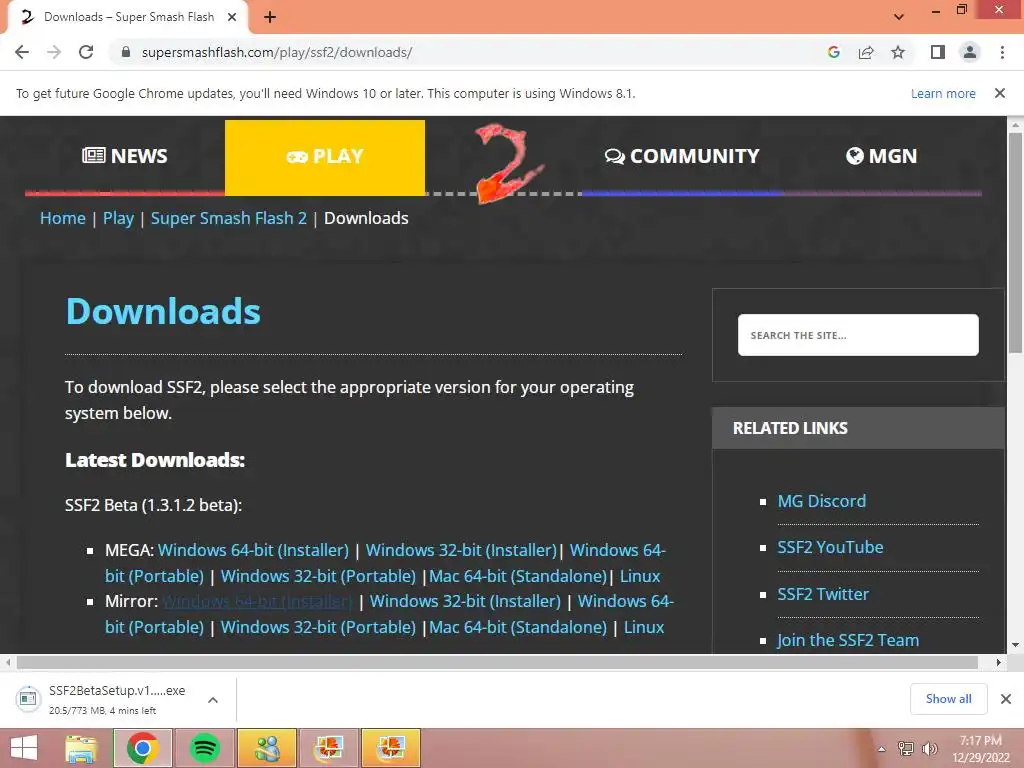Download MEGA Windows 32-bit (Portable)
The width and height of the screenshot is (1024, 768).
pyautogui.click(x=318, y=576)
